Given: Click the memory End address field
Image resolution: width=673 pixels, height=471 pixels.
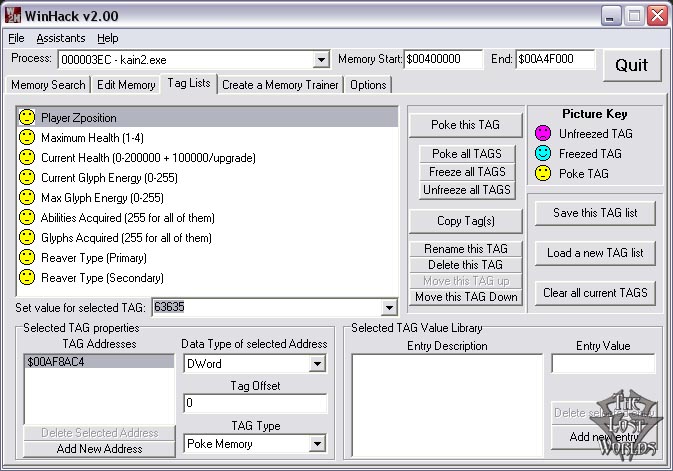Looking at the screenshot, I should point(555,59).
